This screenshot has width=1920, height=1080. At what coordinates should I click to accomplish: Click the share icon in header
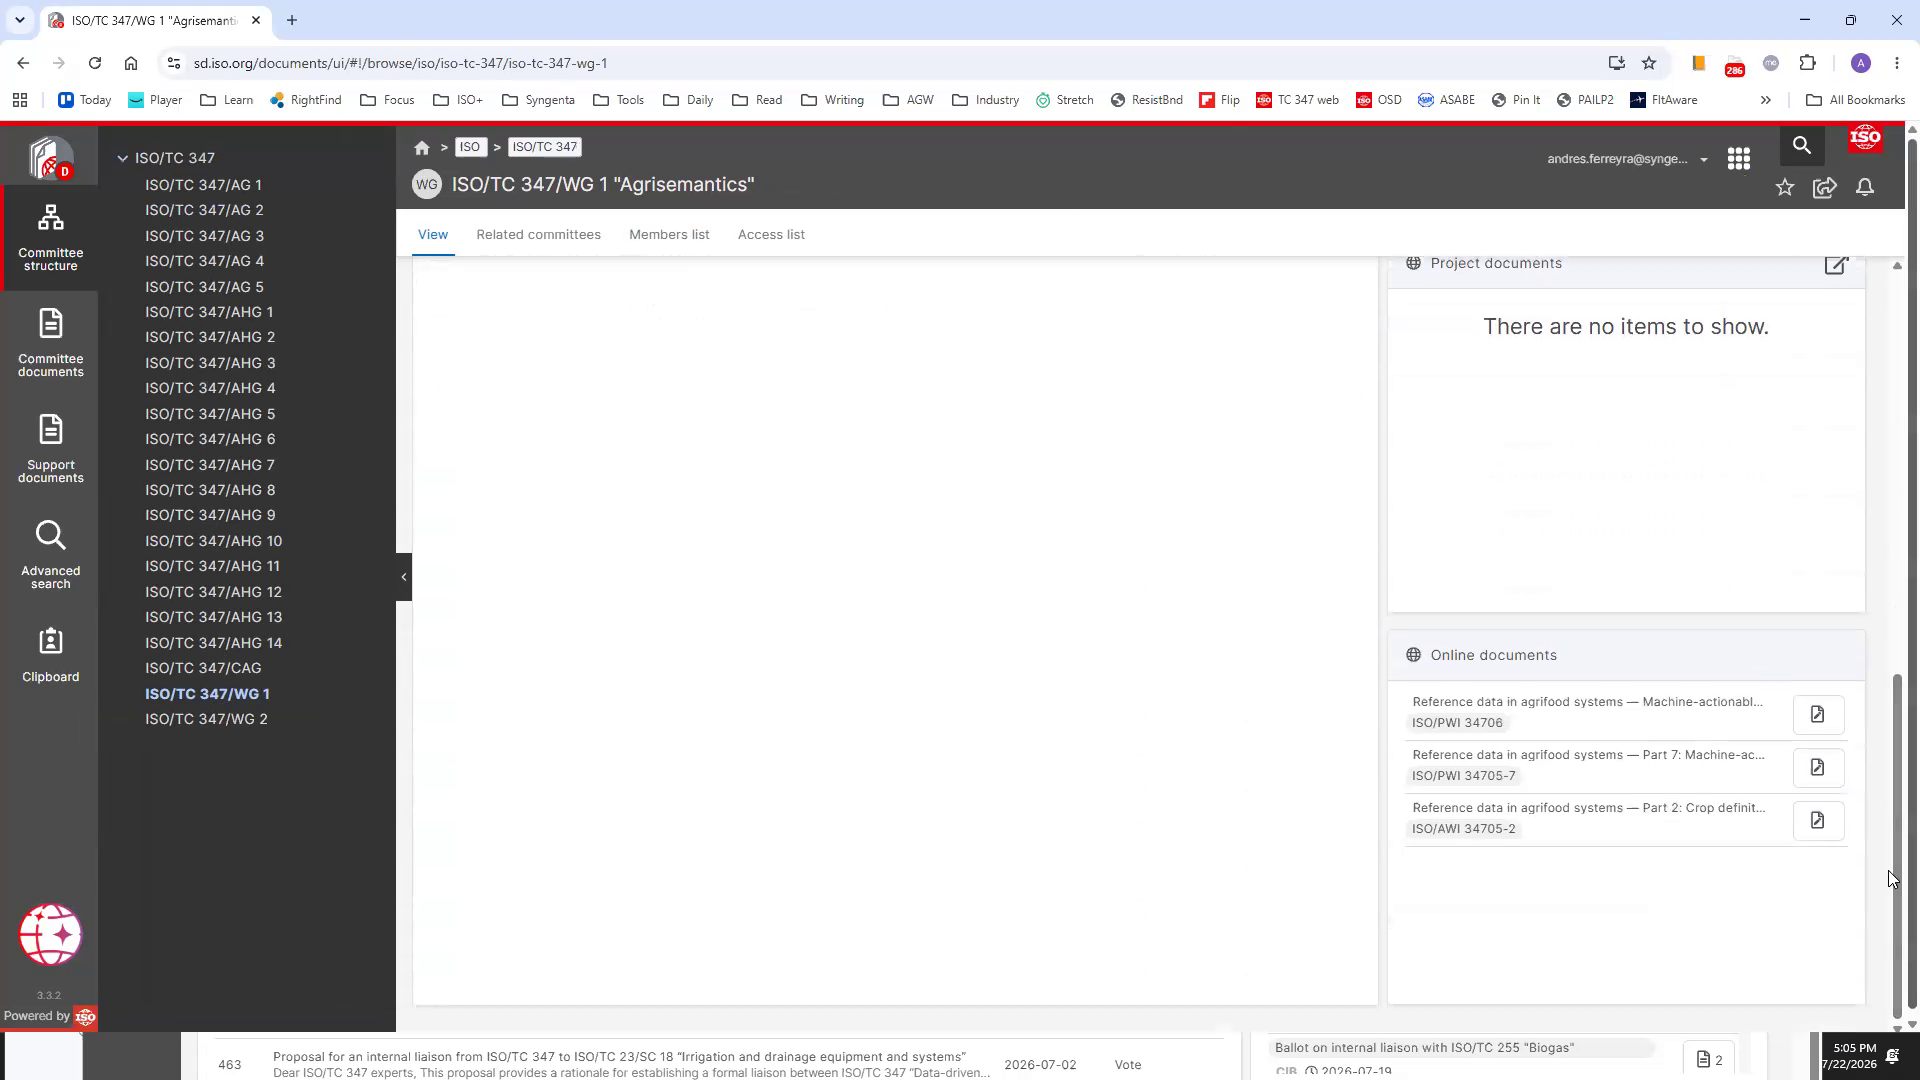coord(1825,187)
